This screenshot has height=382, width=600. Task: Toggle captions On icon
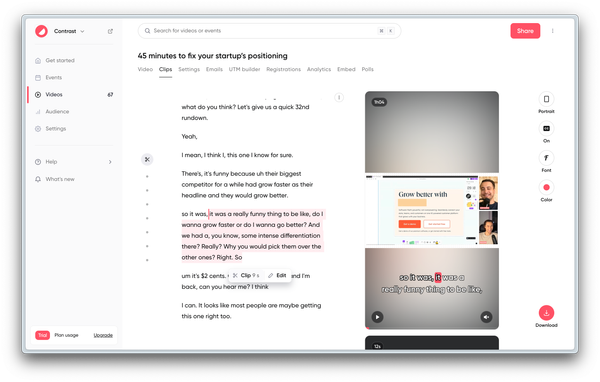point(546,129)
